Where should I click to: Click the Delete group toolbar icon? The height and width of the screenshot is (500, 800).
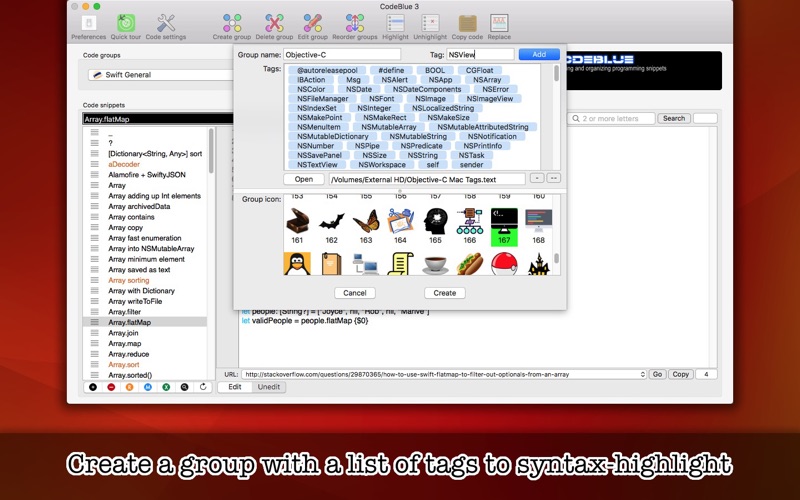click(274, 23)
